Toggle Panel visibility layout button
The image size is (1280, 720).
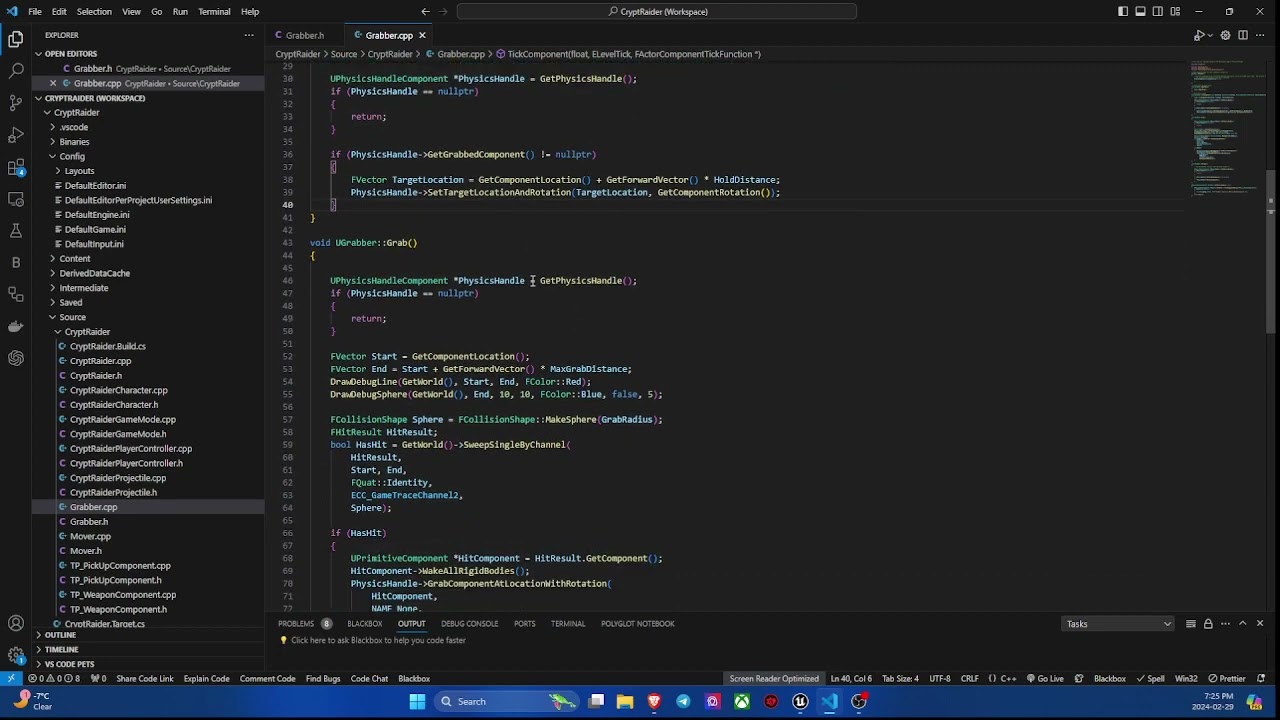1140,12
